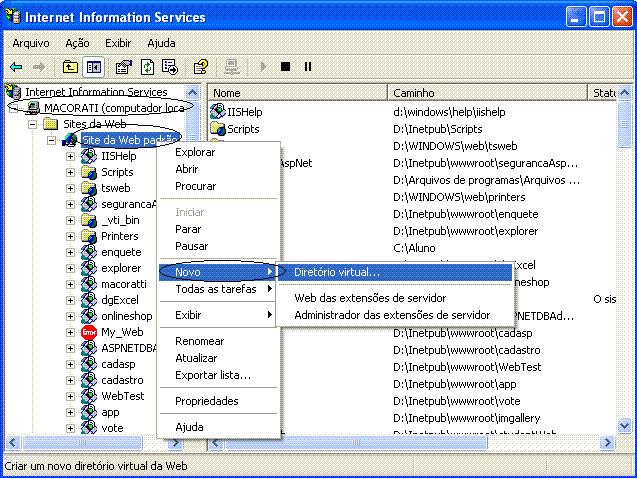
Task: Click the Internet Information Services root icon
Action: tap(13, 91)
